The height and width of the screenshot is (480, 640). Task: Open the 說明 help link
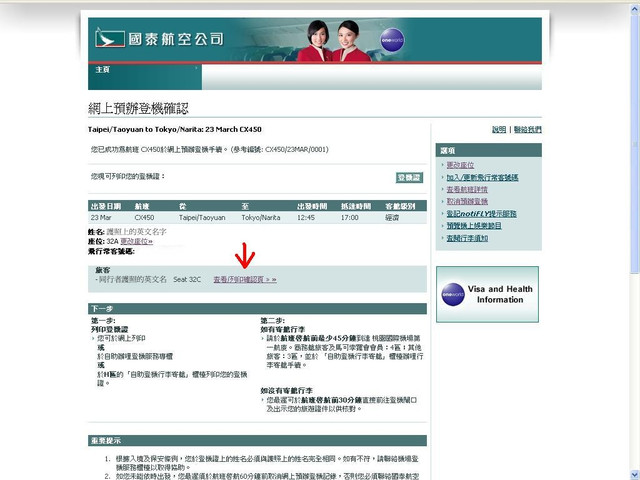[499, 129]
